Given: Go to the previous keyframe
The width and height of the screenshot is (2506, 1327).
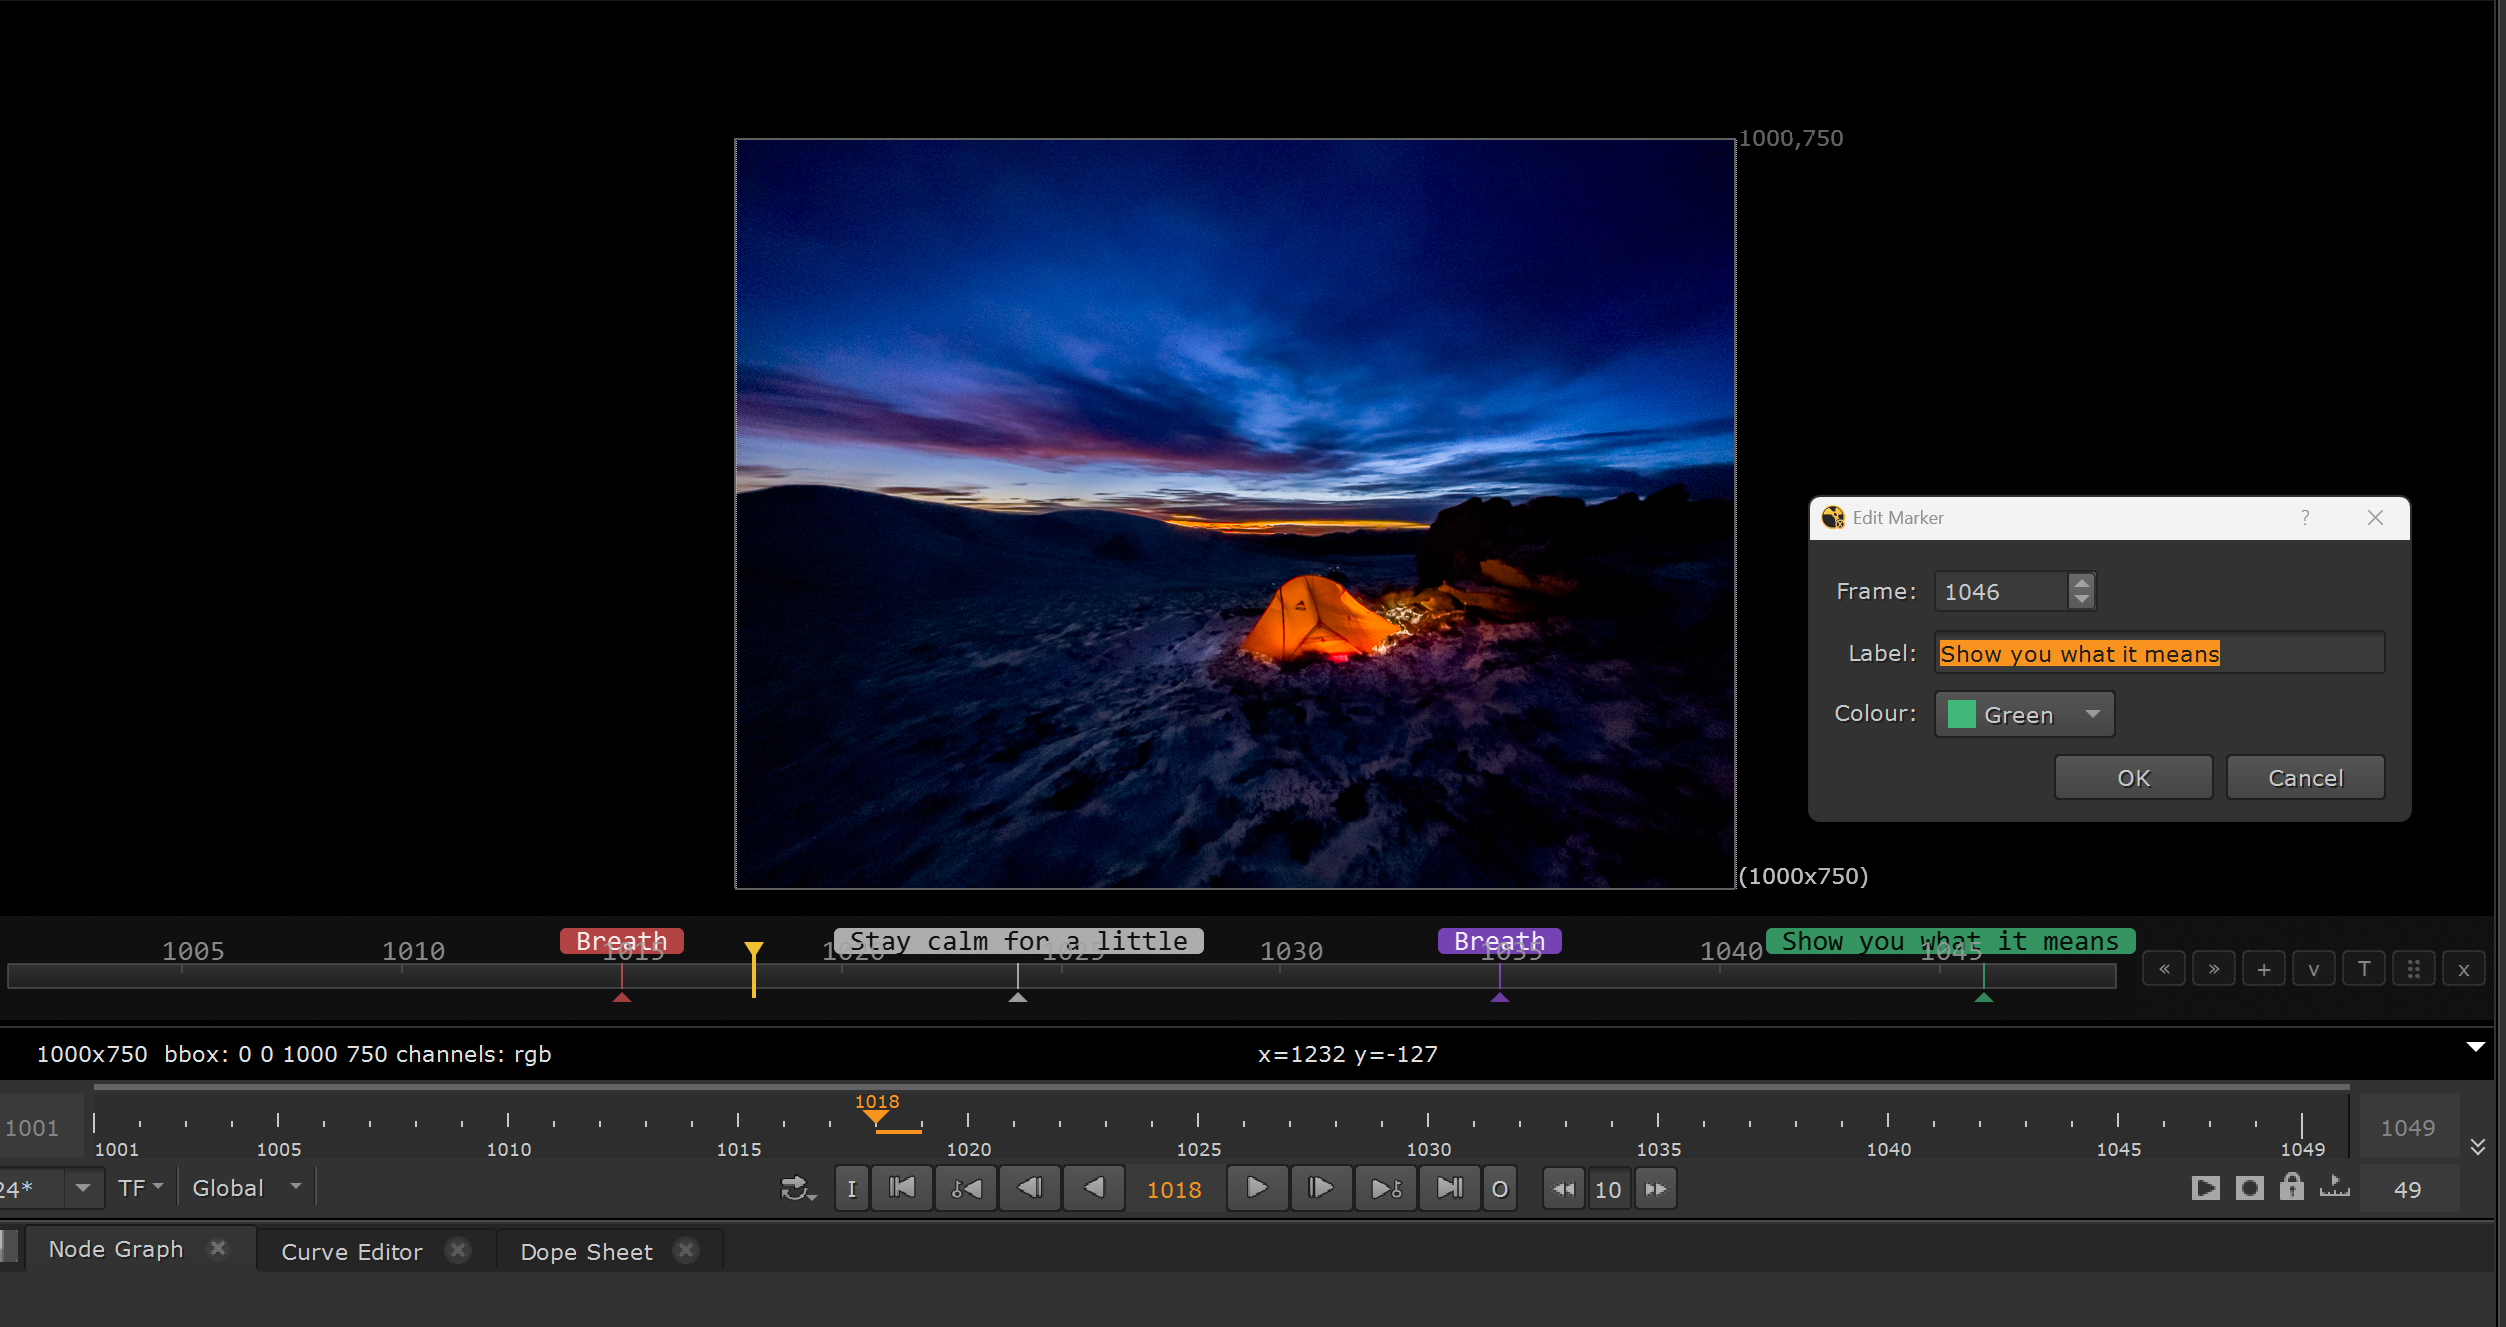Looking at the screenshot, I should tap(966, 1188).
